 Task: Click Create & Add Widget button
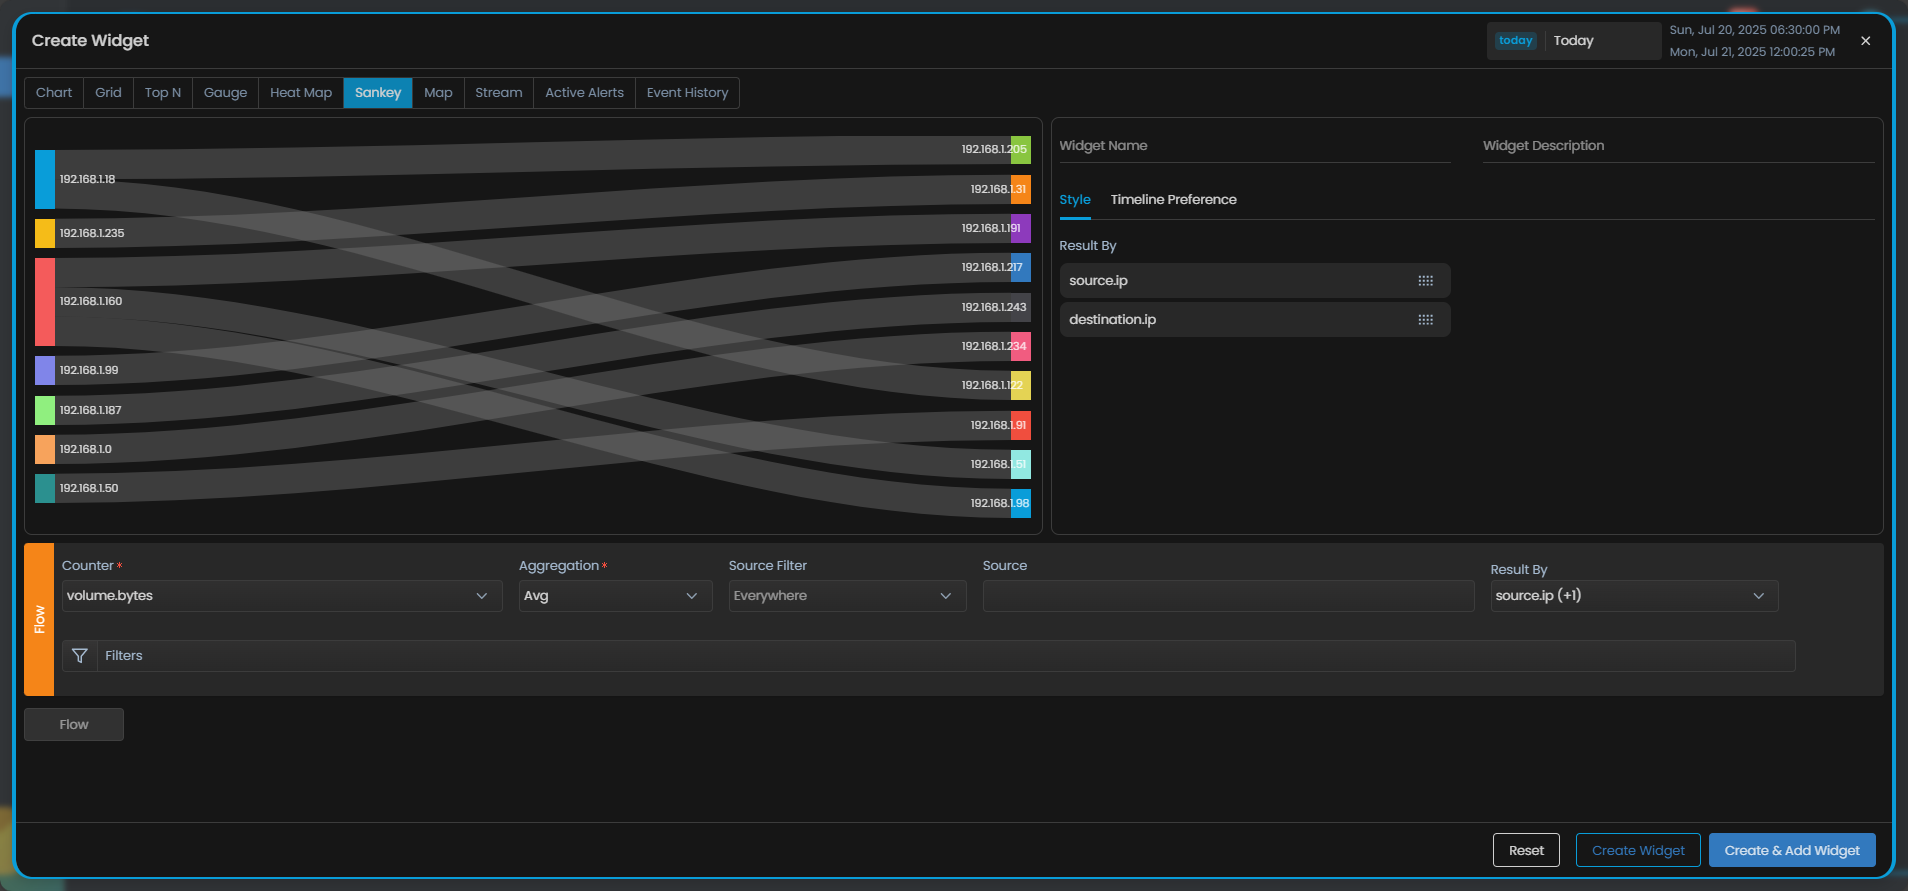(x=1792, y=850)
